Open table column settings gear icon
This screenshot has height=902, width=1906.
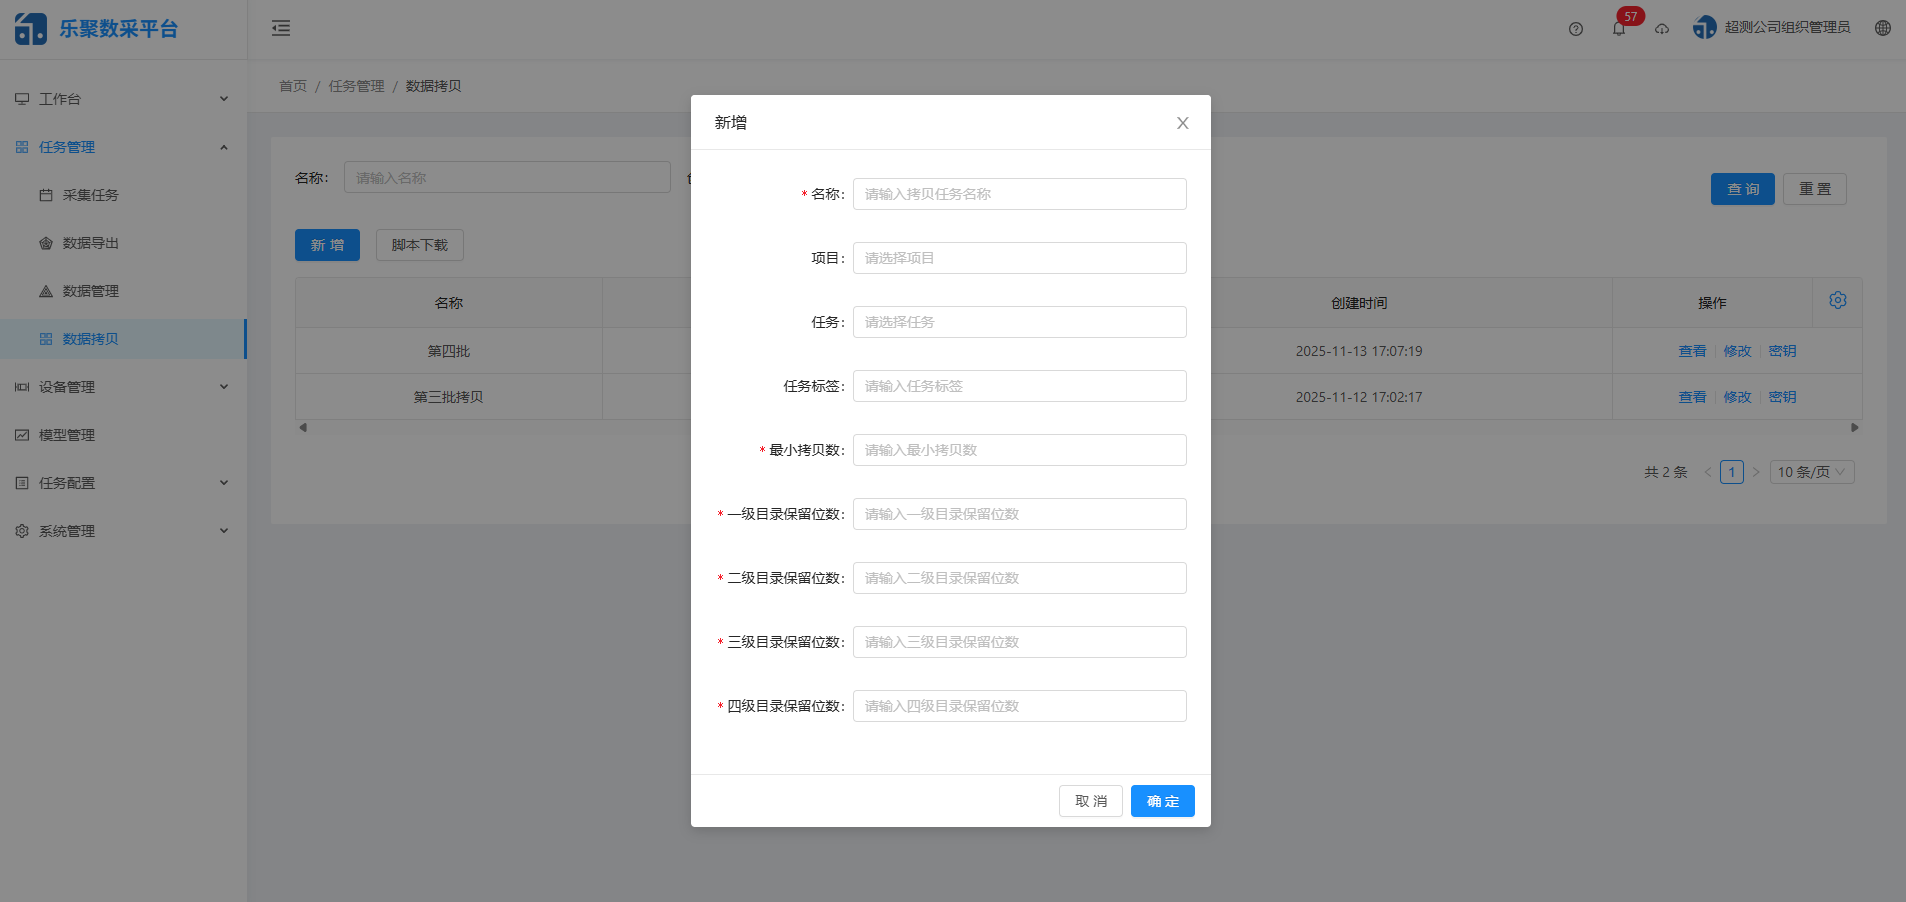1838,301
